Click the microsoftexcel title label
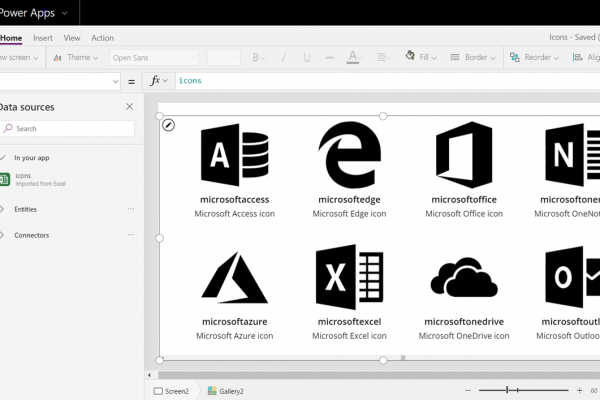 tap(349, 322)
